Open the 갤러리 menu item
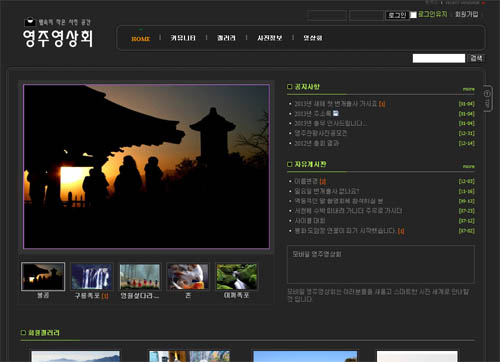The image size is (500, 362). tap(226, 38)
